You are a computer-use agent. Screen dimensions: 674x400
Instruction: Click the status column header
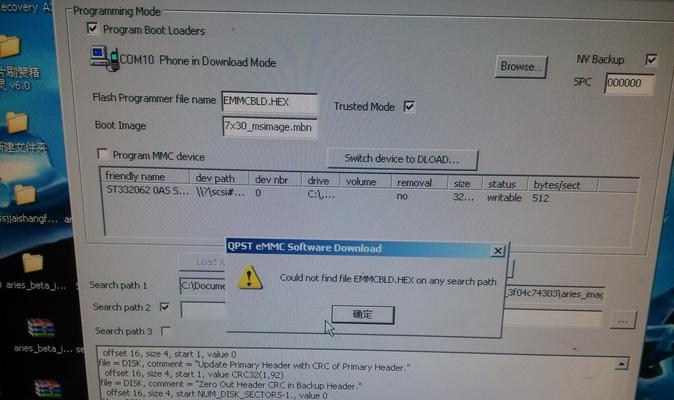(505, 184)
